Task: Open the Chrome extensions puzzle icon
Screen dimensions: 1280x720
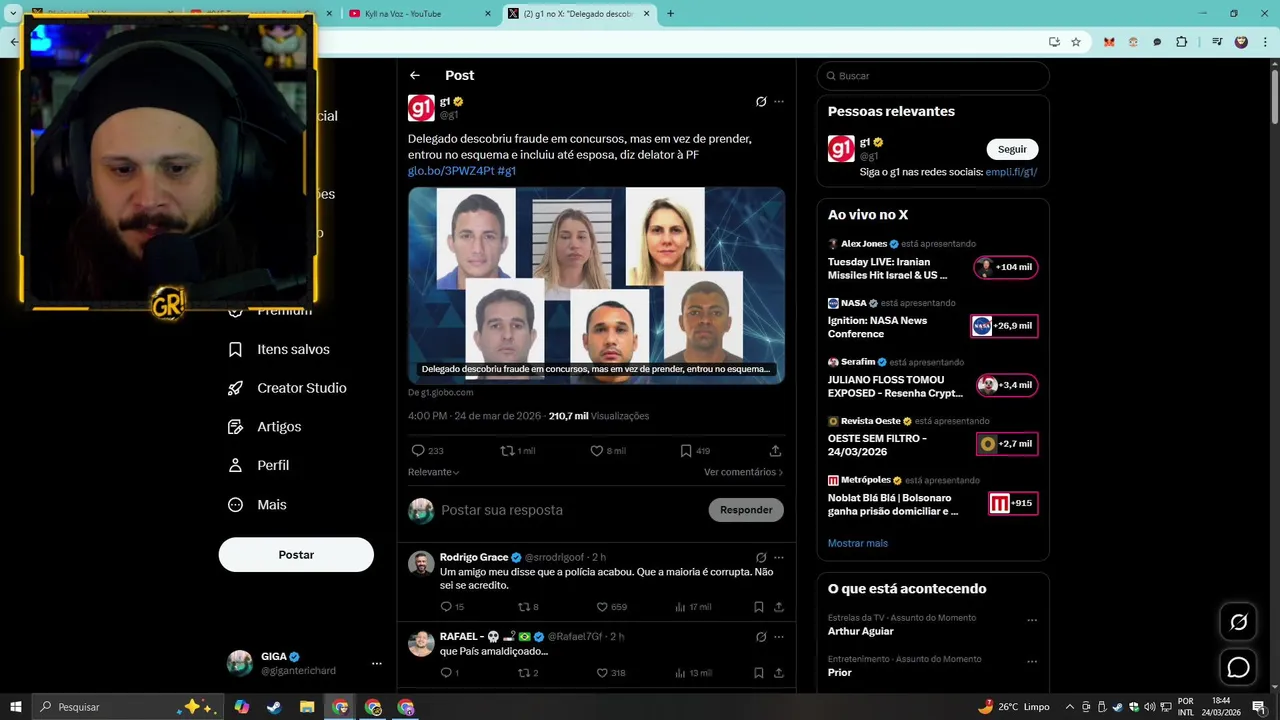Action: pyautogui.click(x=1182, y=42)
